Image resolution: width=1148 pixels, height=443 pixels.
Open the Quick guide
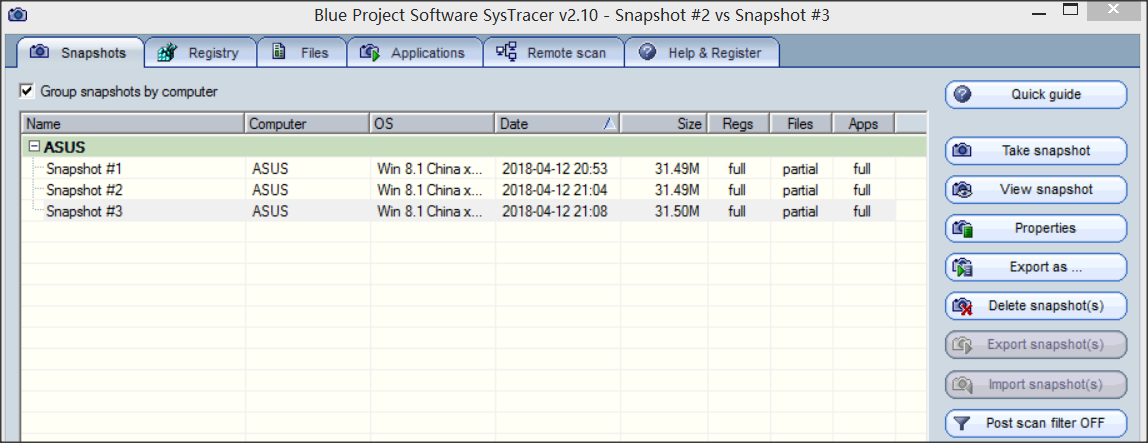1035,94
